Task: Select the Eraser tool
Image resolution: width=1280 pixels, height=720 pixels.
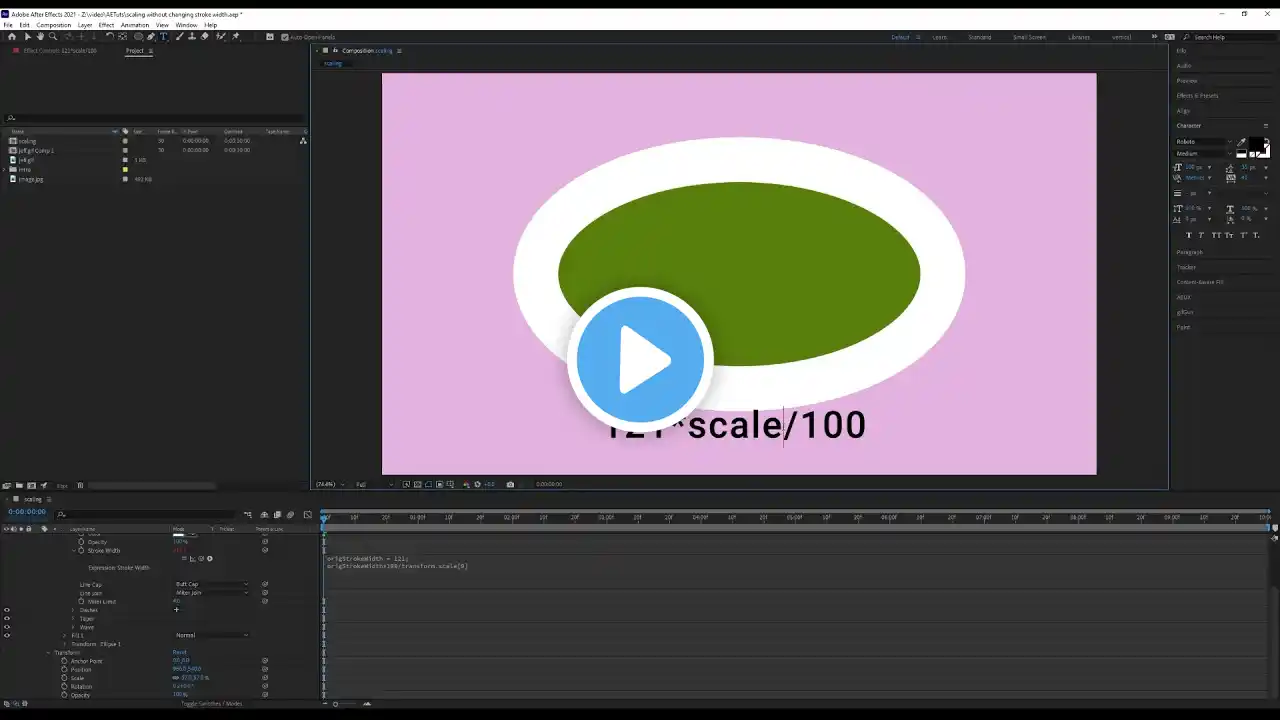Action: 205,37
